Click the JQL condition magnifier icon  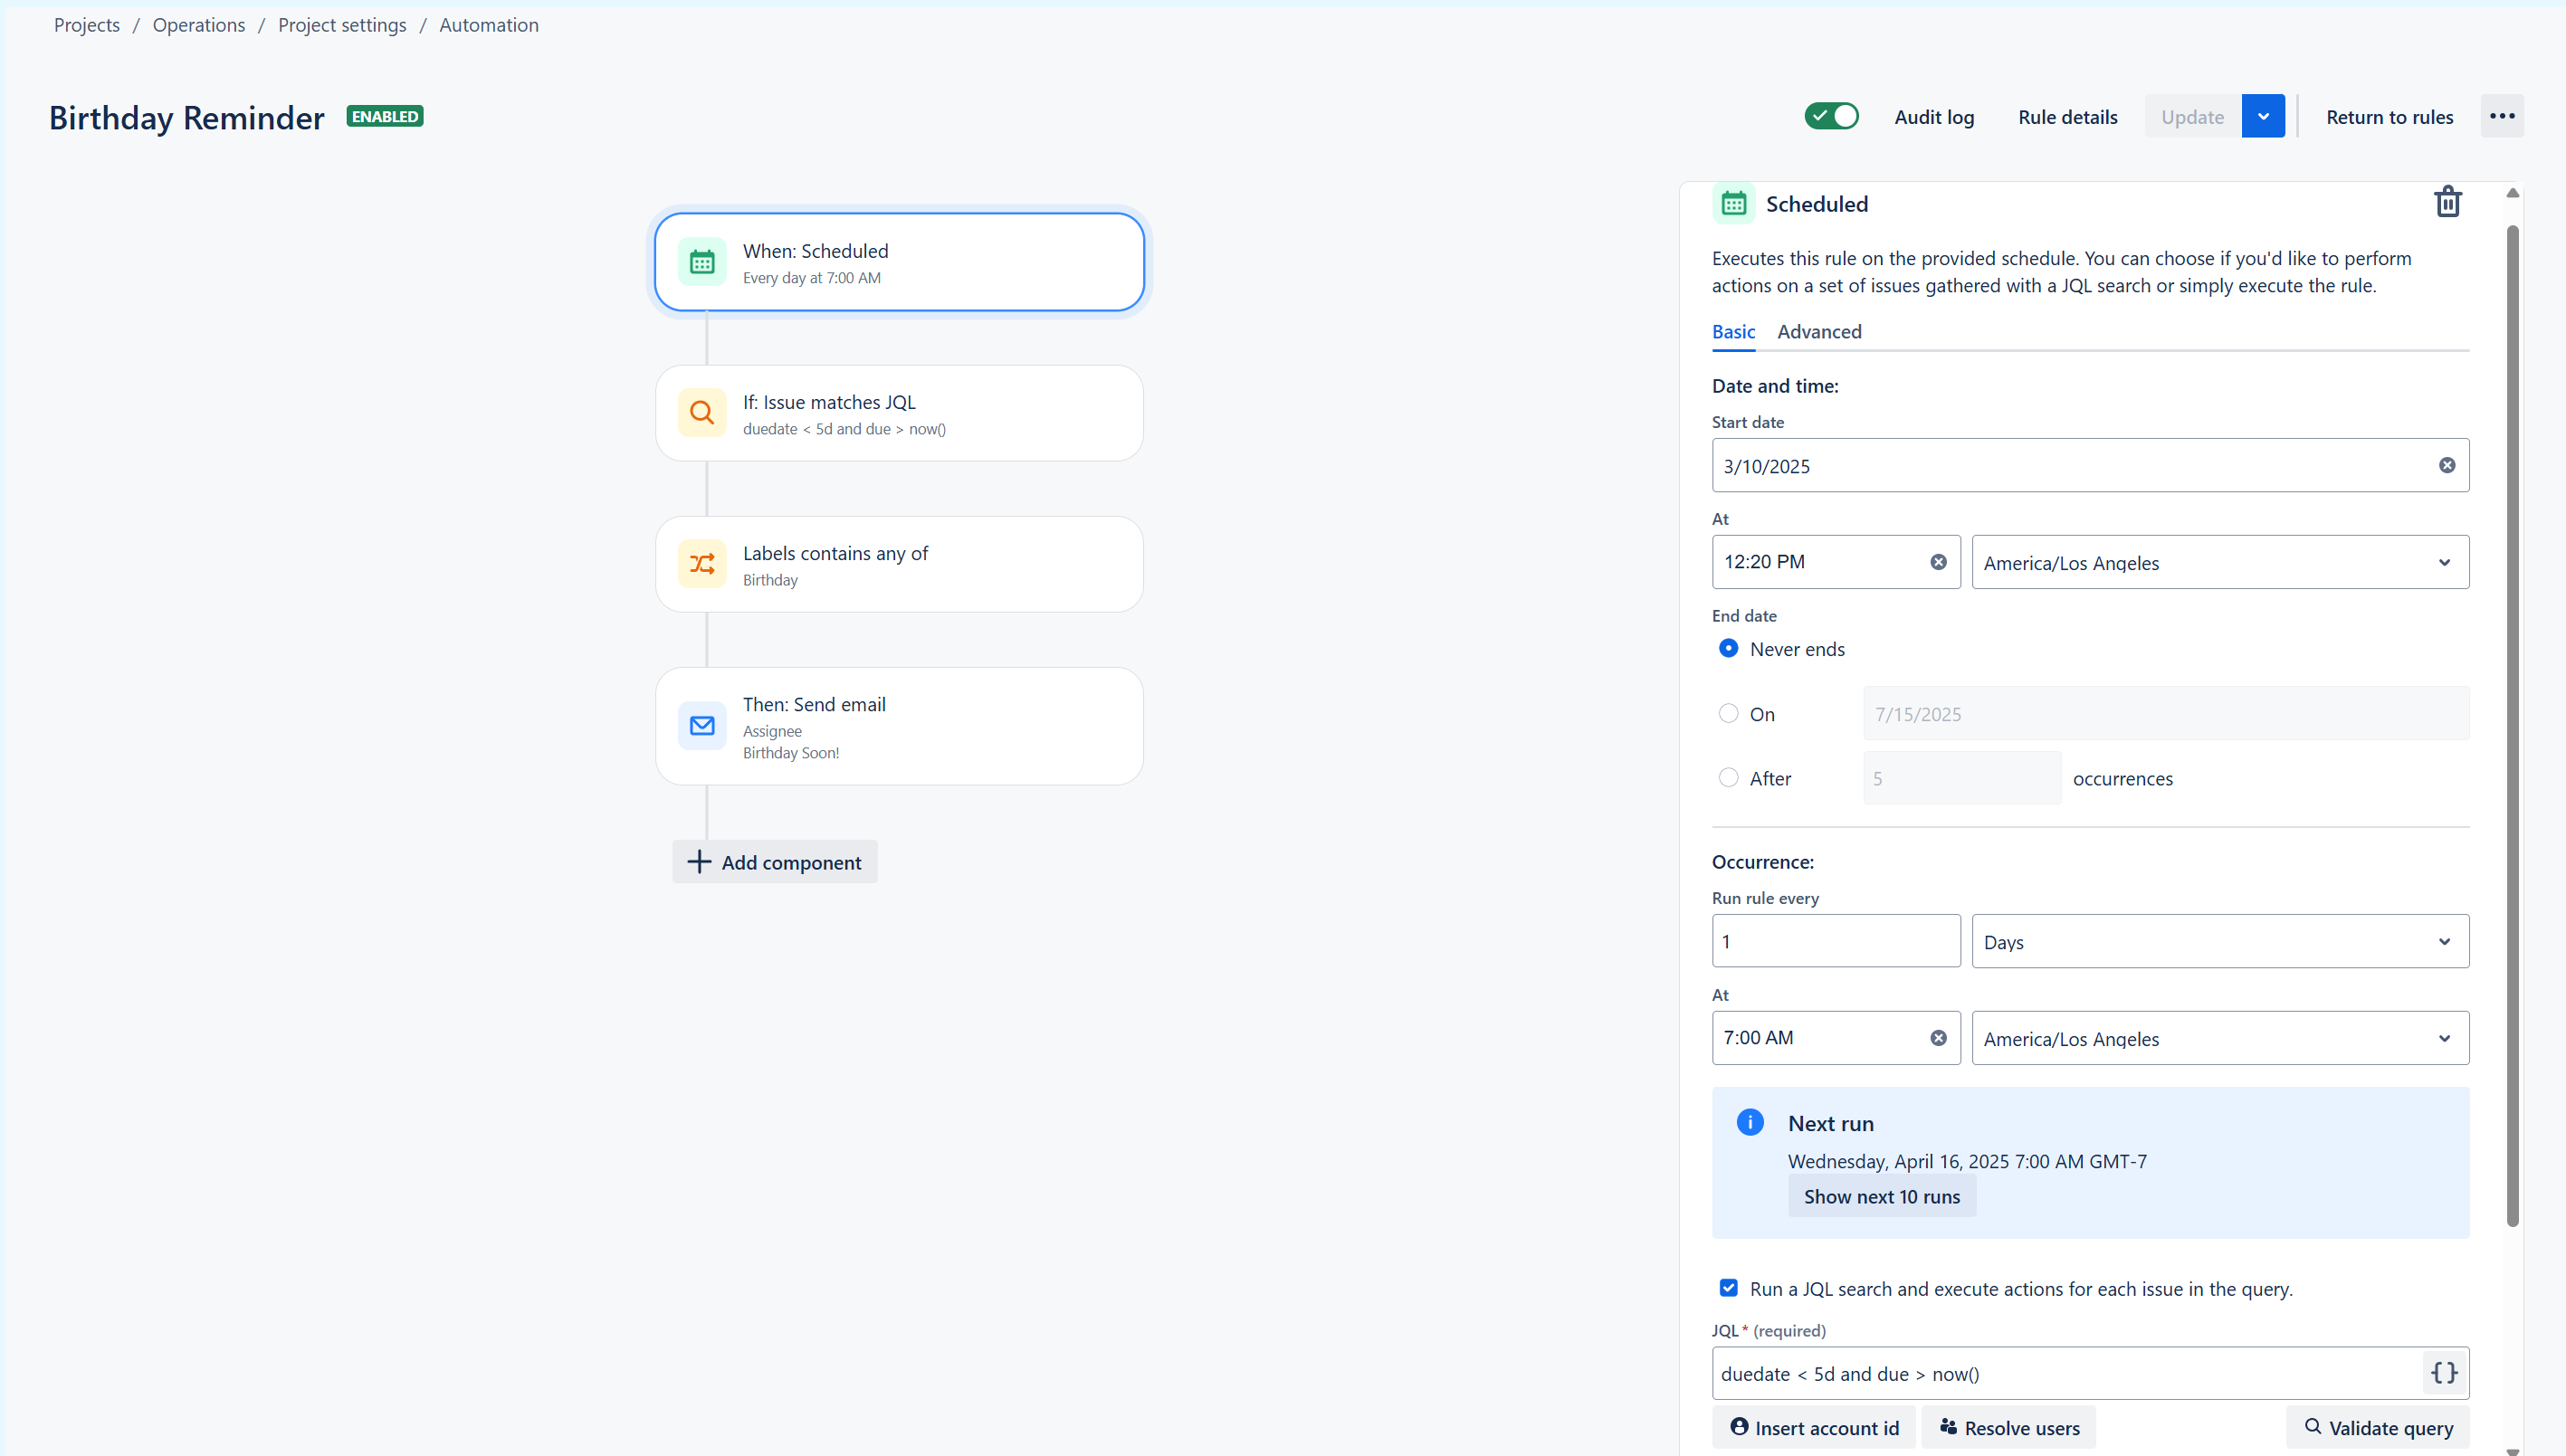click(702, 412)
